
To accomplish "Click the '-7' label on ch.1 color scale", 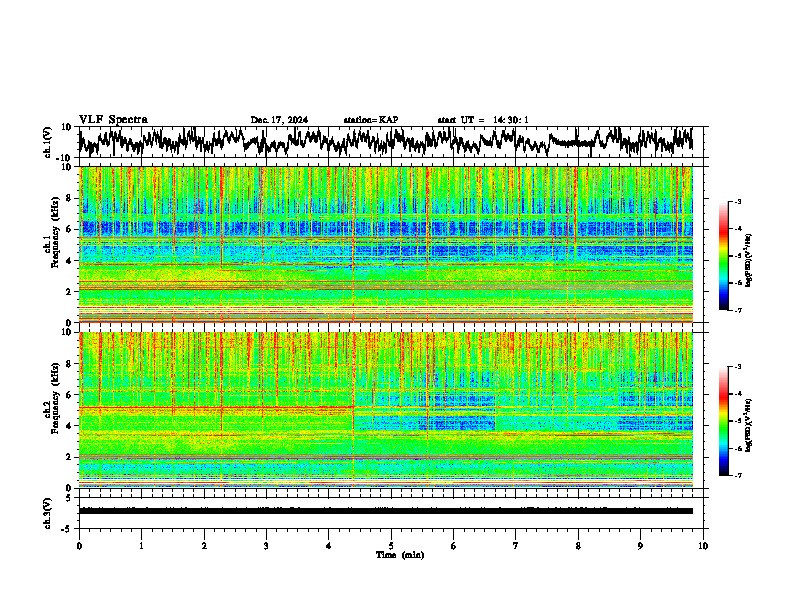I will point(738,310).
